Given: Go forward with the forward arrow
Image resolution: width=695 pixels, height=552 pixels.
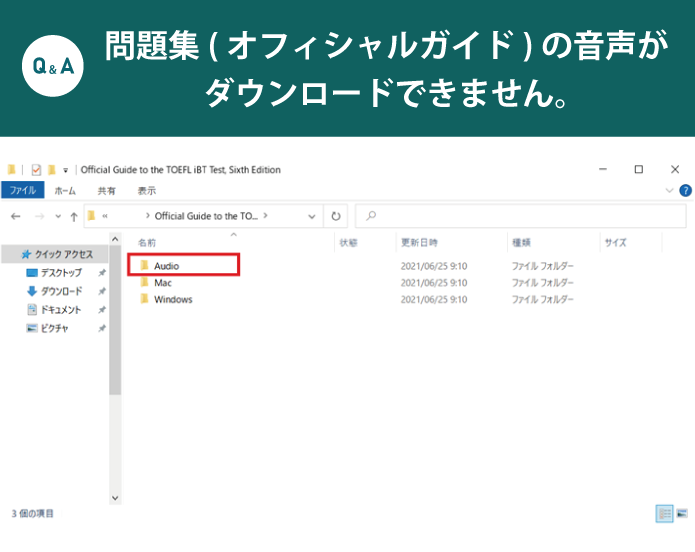Looking at the screenshot, I should tap(39, 216).
